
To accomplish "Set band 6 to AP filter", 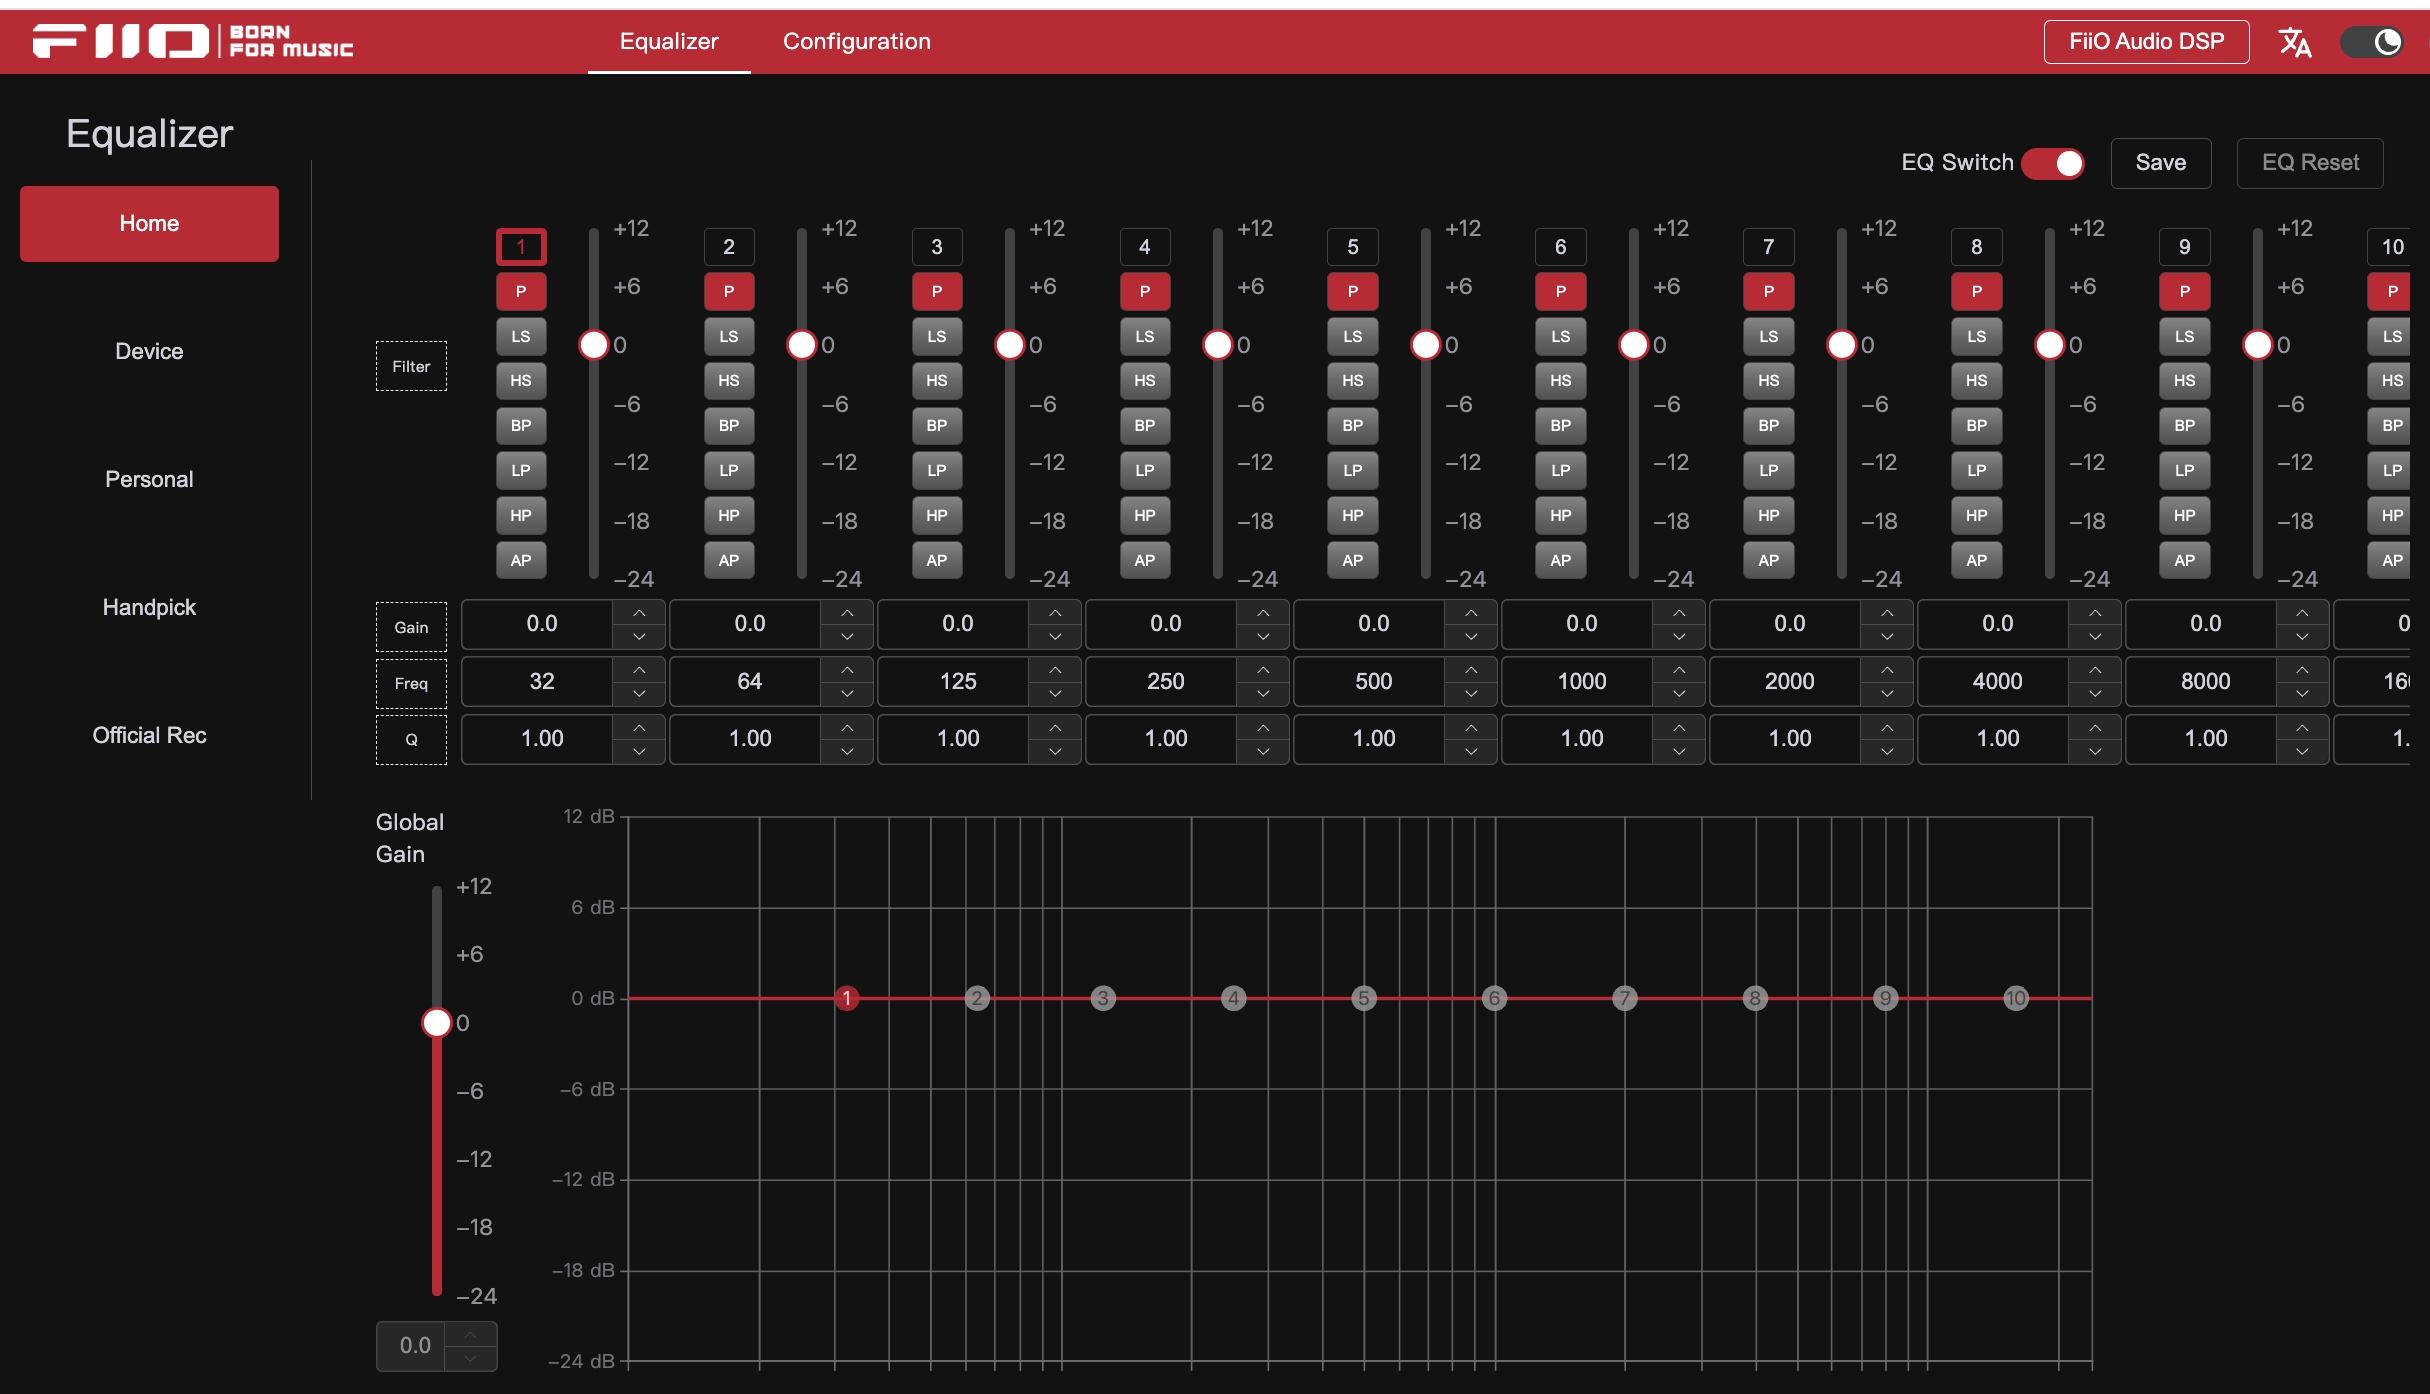I will point(1561,561).
